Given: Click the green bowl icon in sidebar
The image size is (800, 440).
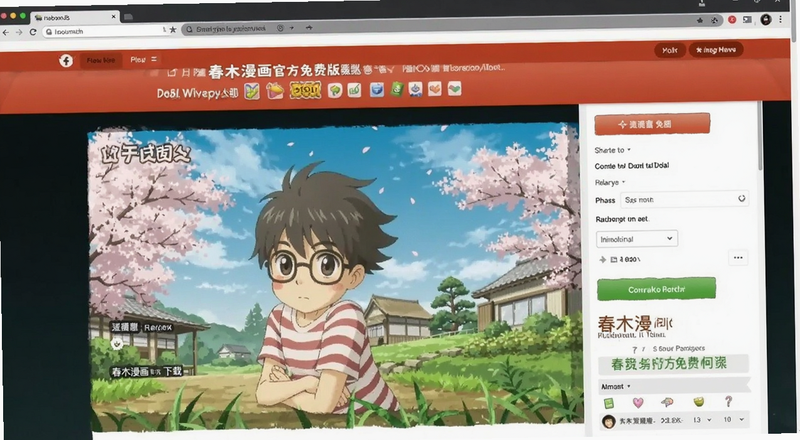Looking at the screenshot, I should point(698,402).
